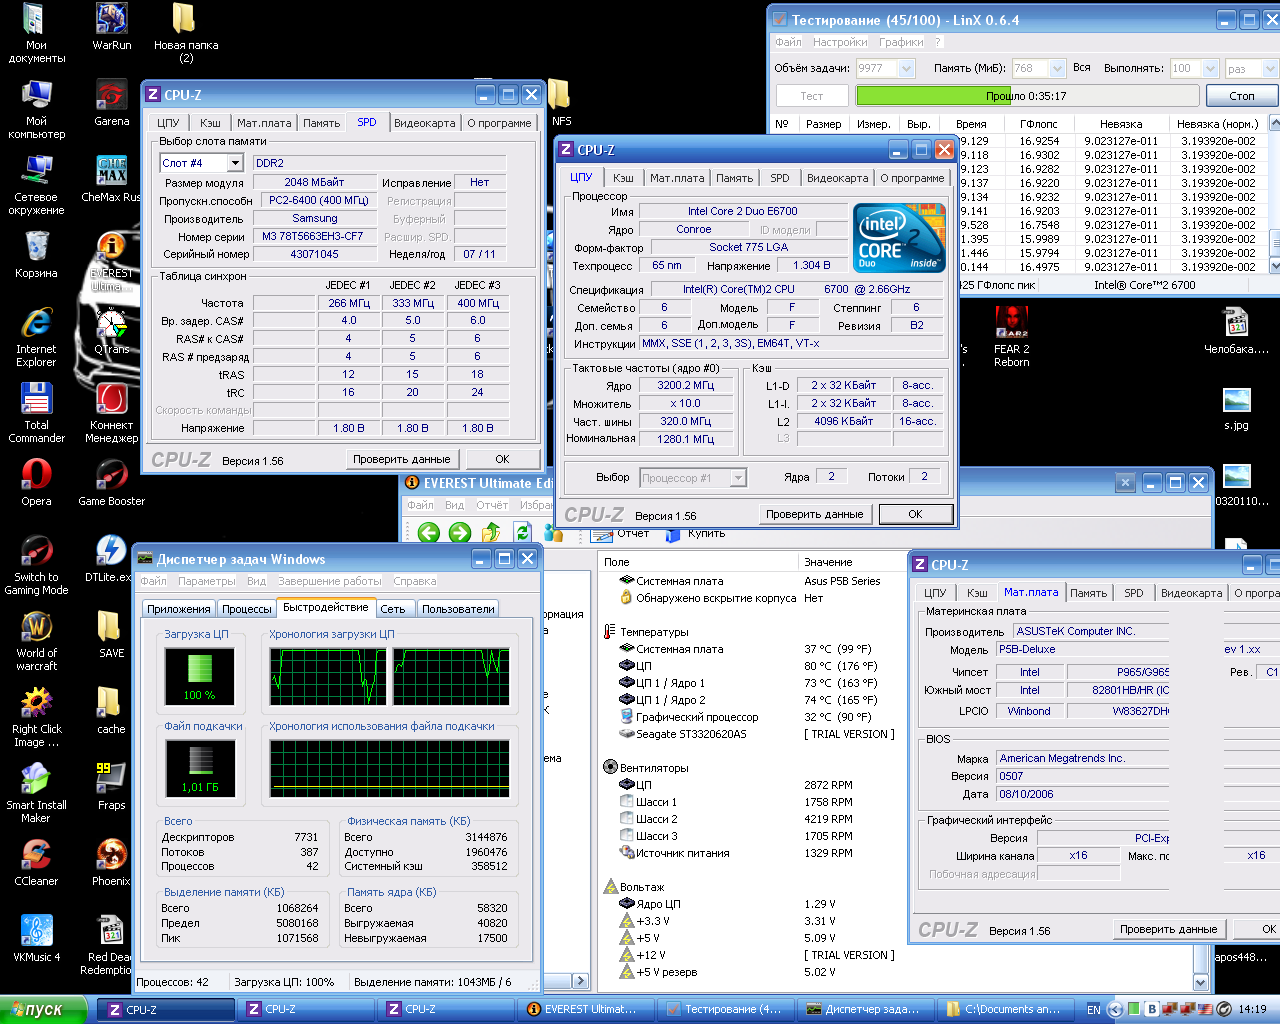This screenshot has height=1024, width=1280.
Task: Click the Поле column header in EVEREST
Action: pos(698,562)
